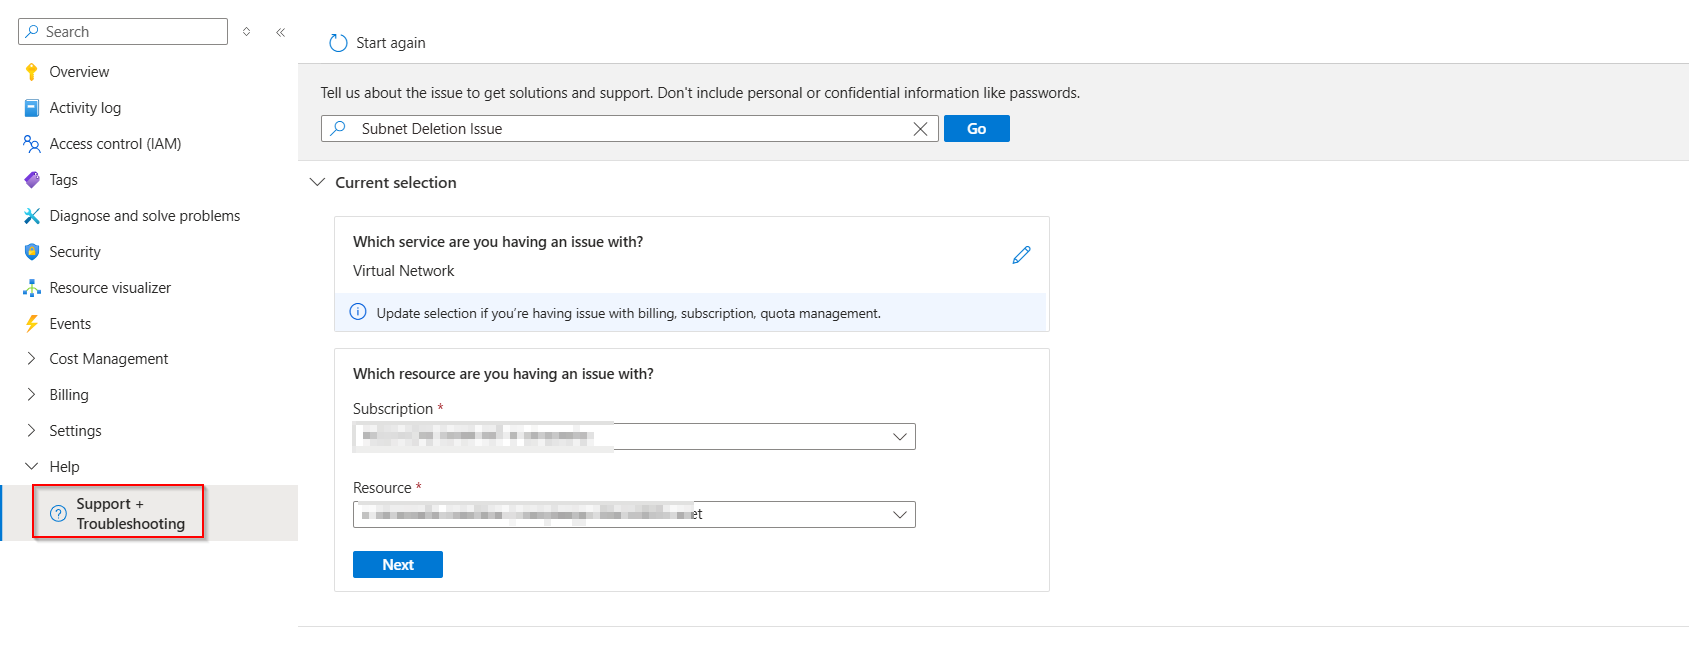Screen dimensions: 1689x646
Task: Open the Resource dropdown
Action: (x=634, y=514)
